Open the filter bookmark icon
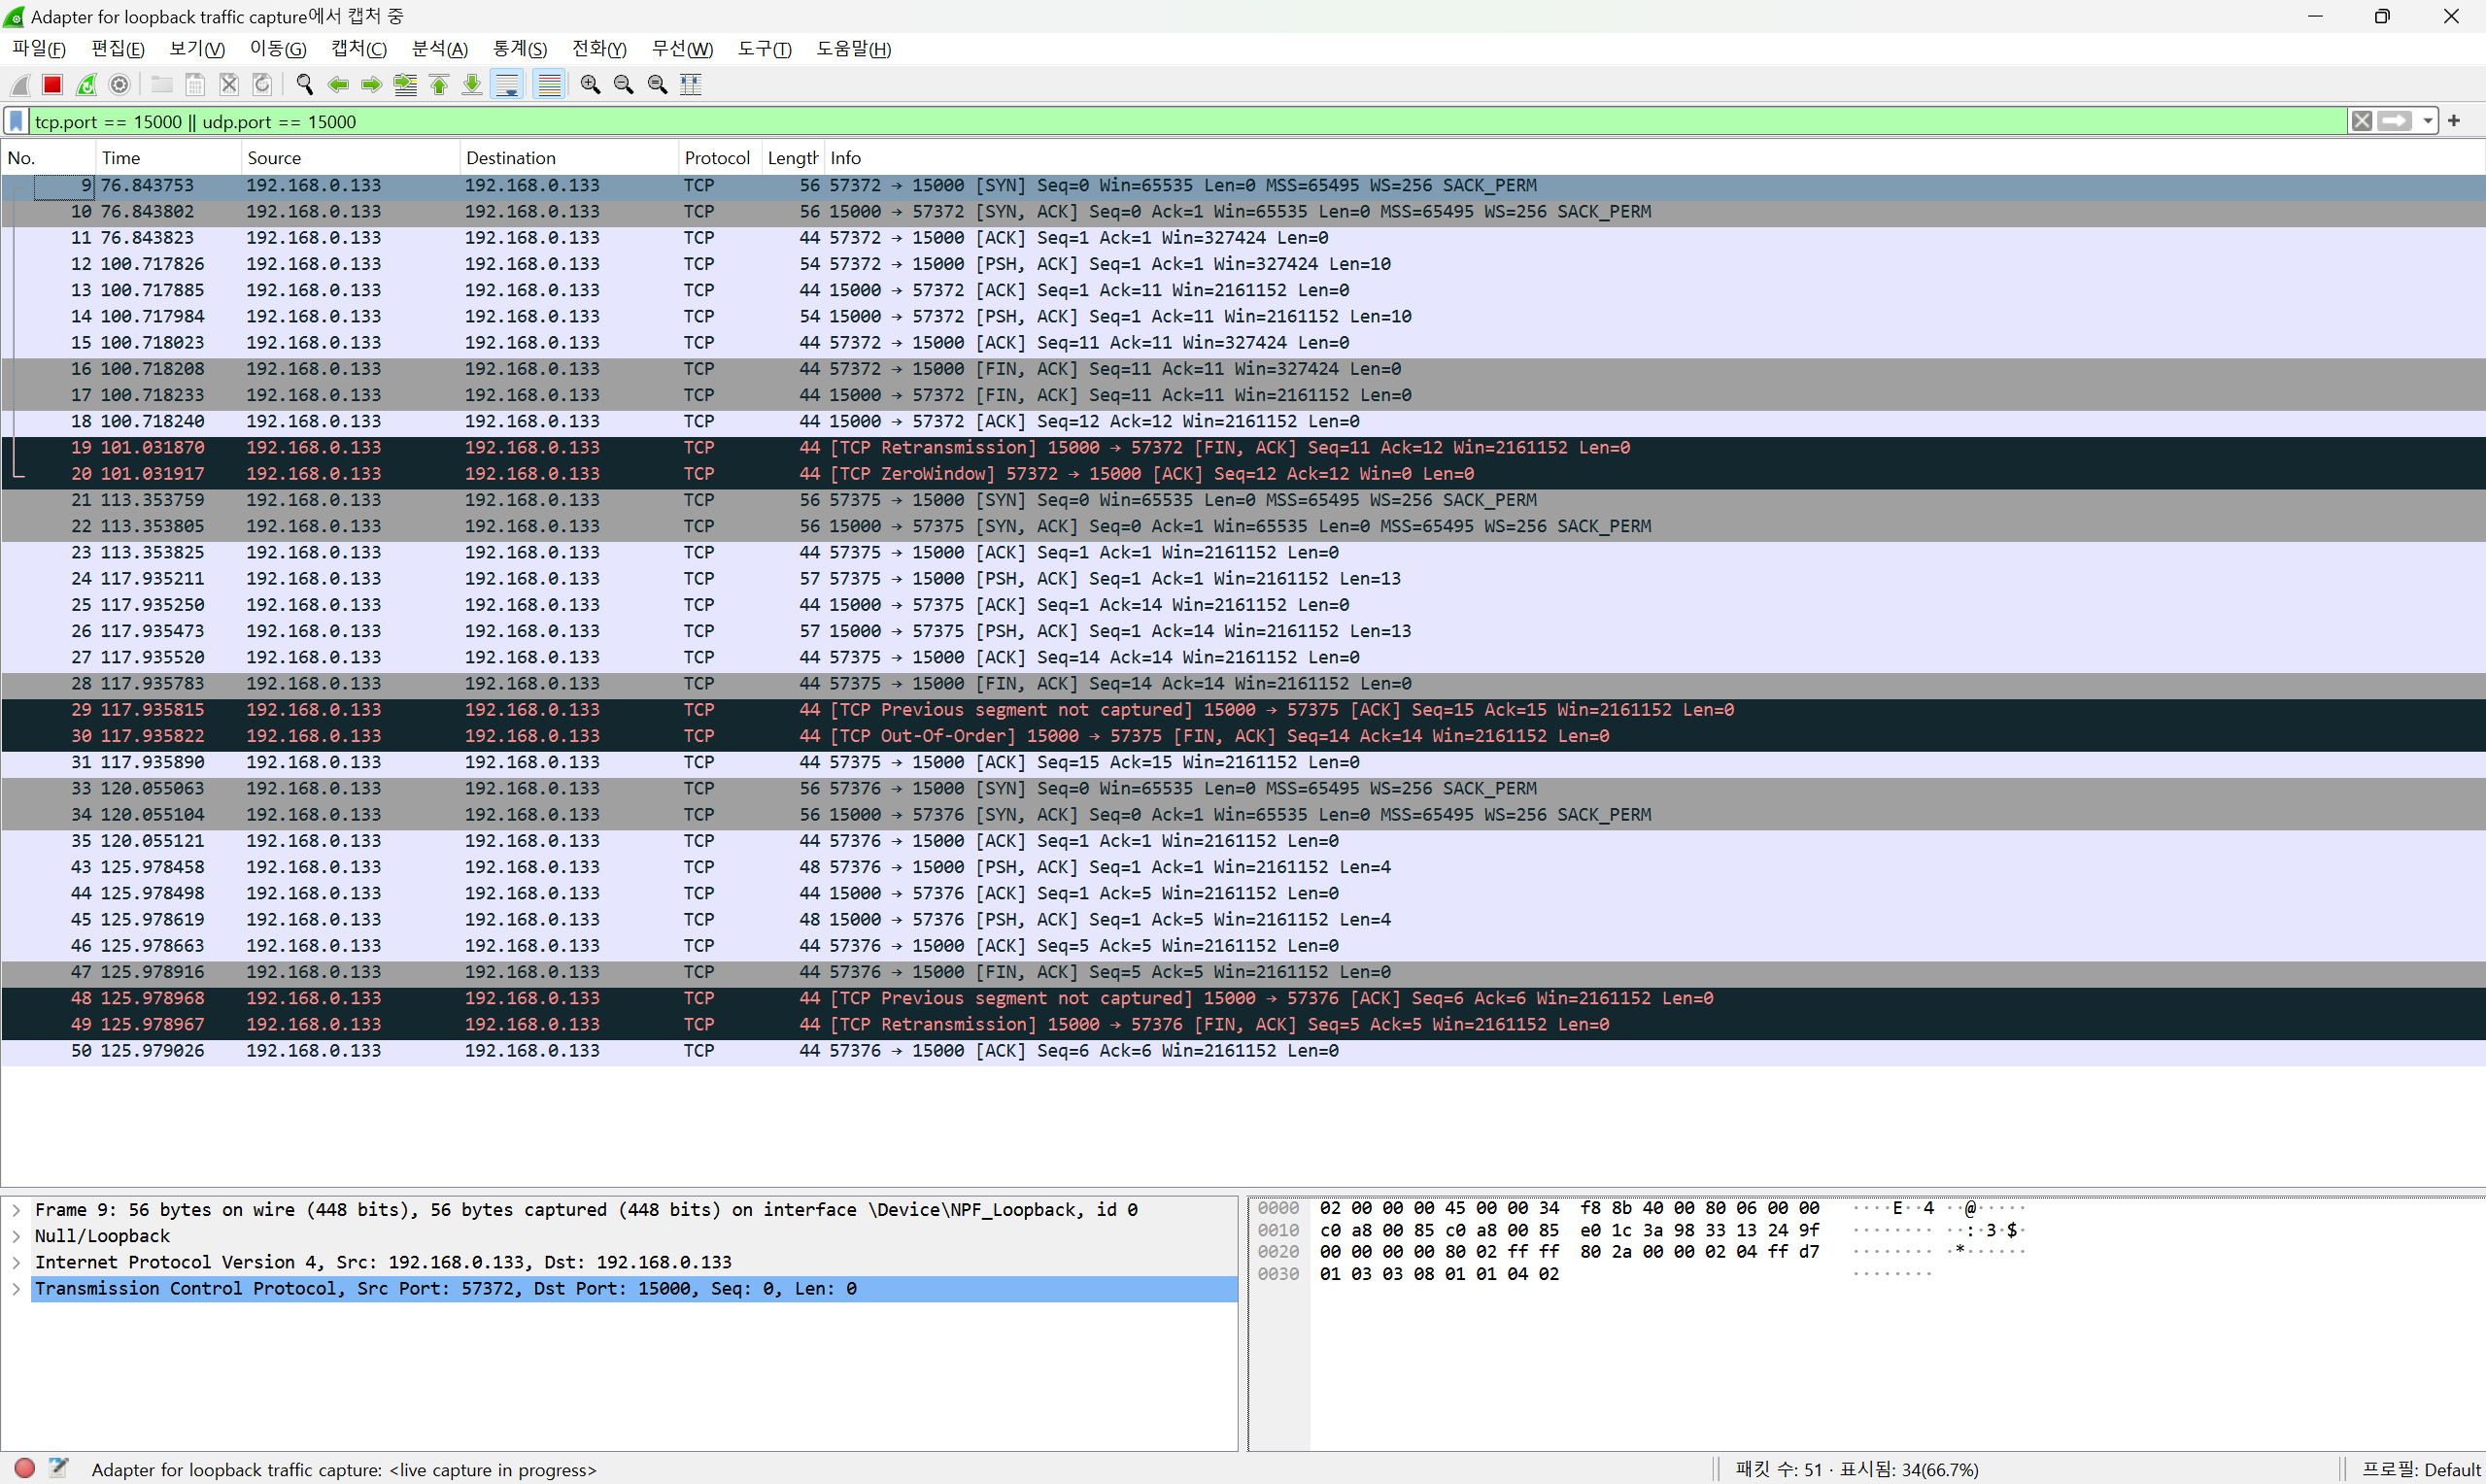The width and height of the screenshot is (2486, 1484). click(17, 121)
